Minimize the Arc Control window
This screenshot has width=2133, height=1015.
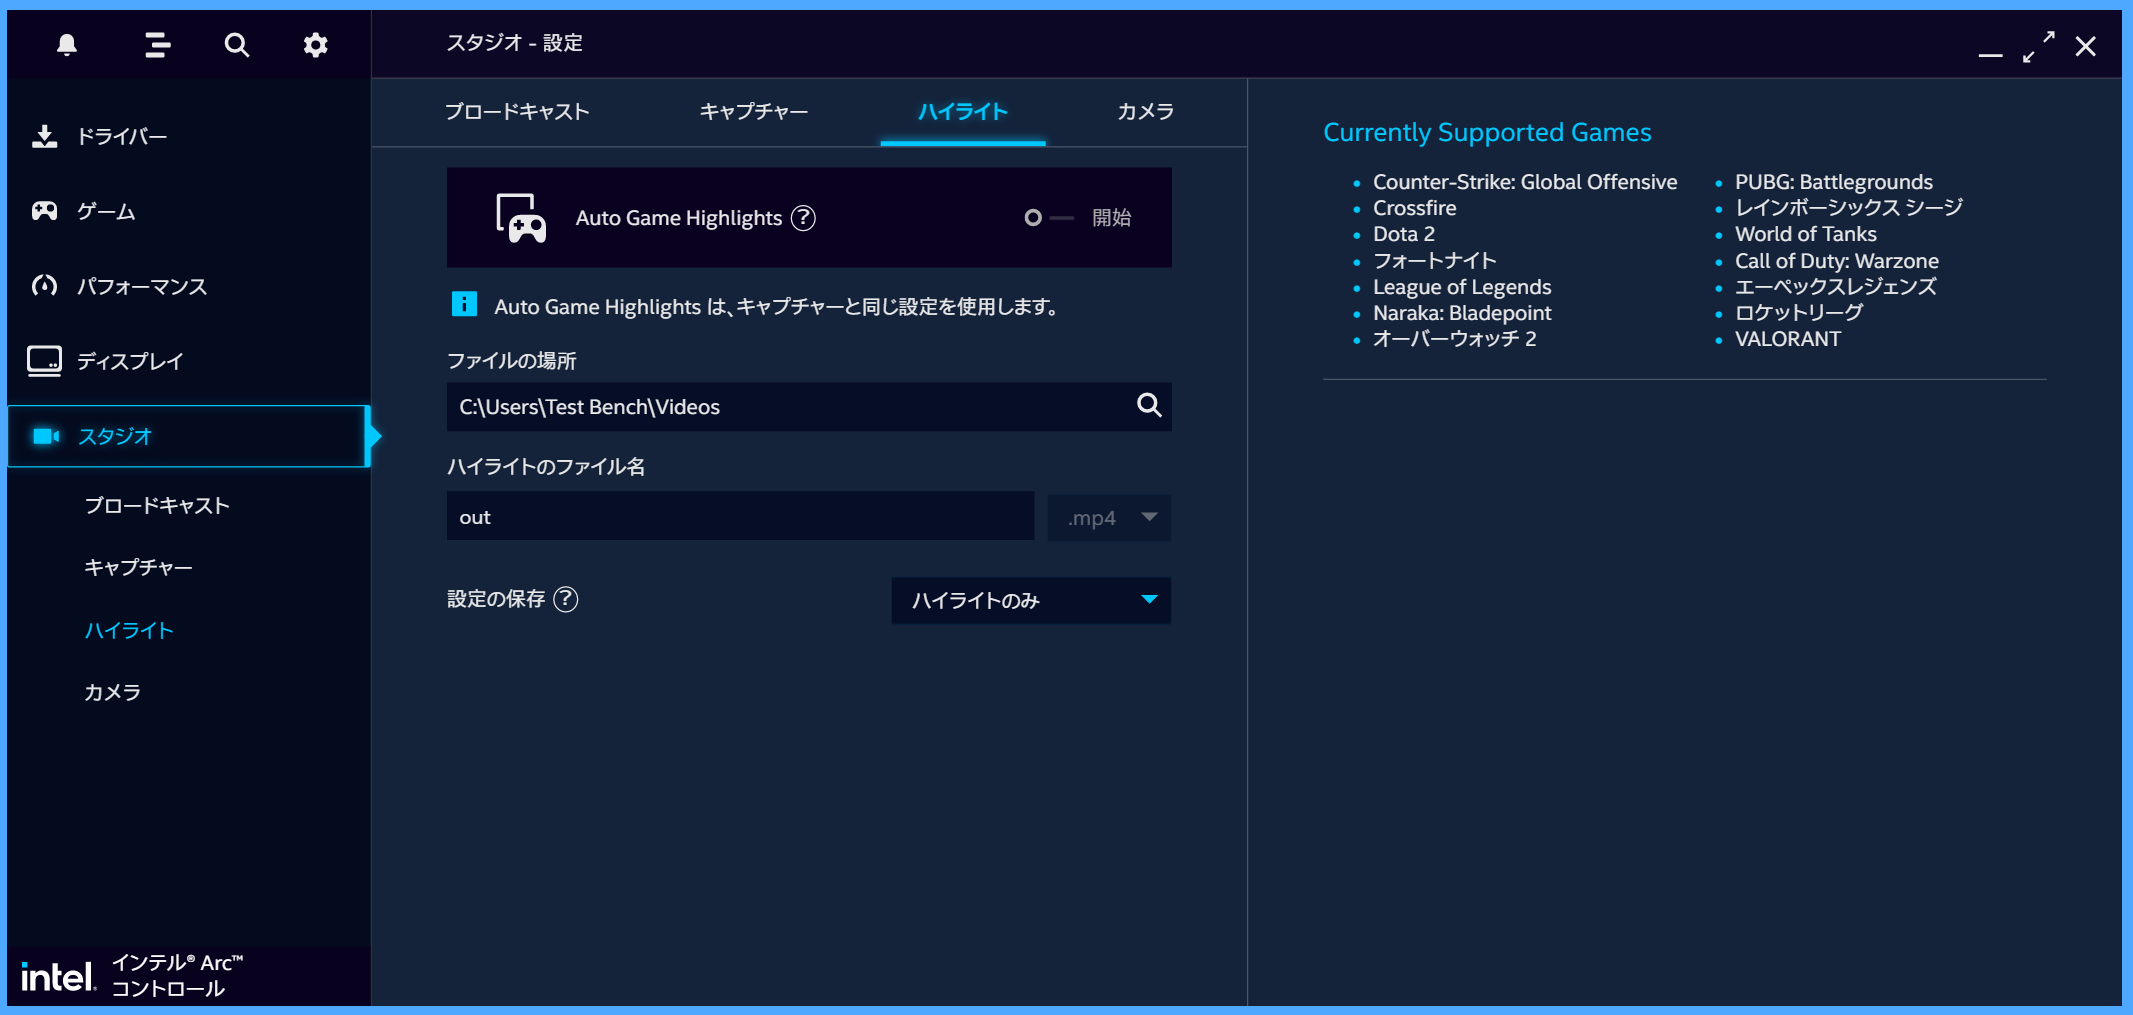coord(1990,54)
